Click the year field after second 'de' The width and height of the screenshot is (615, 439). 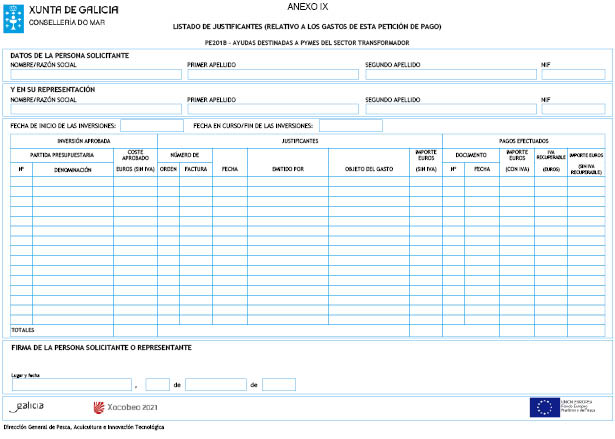click(279, 384)
